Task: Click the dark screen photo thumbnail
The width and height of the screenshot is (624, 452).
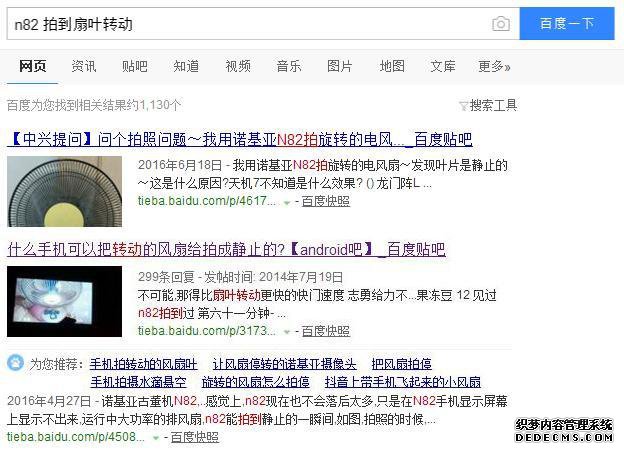Action: pos(64,302)
